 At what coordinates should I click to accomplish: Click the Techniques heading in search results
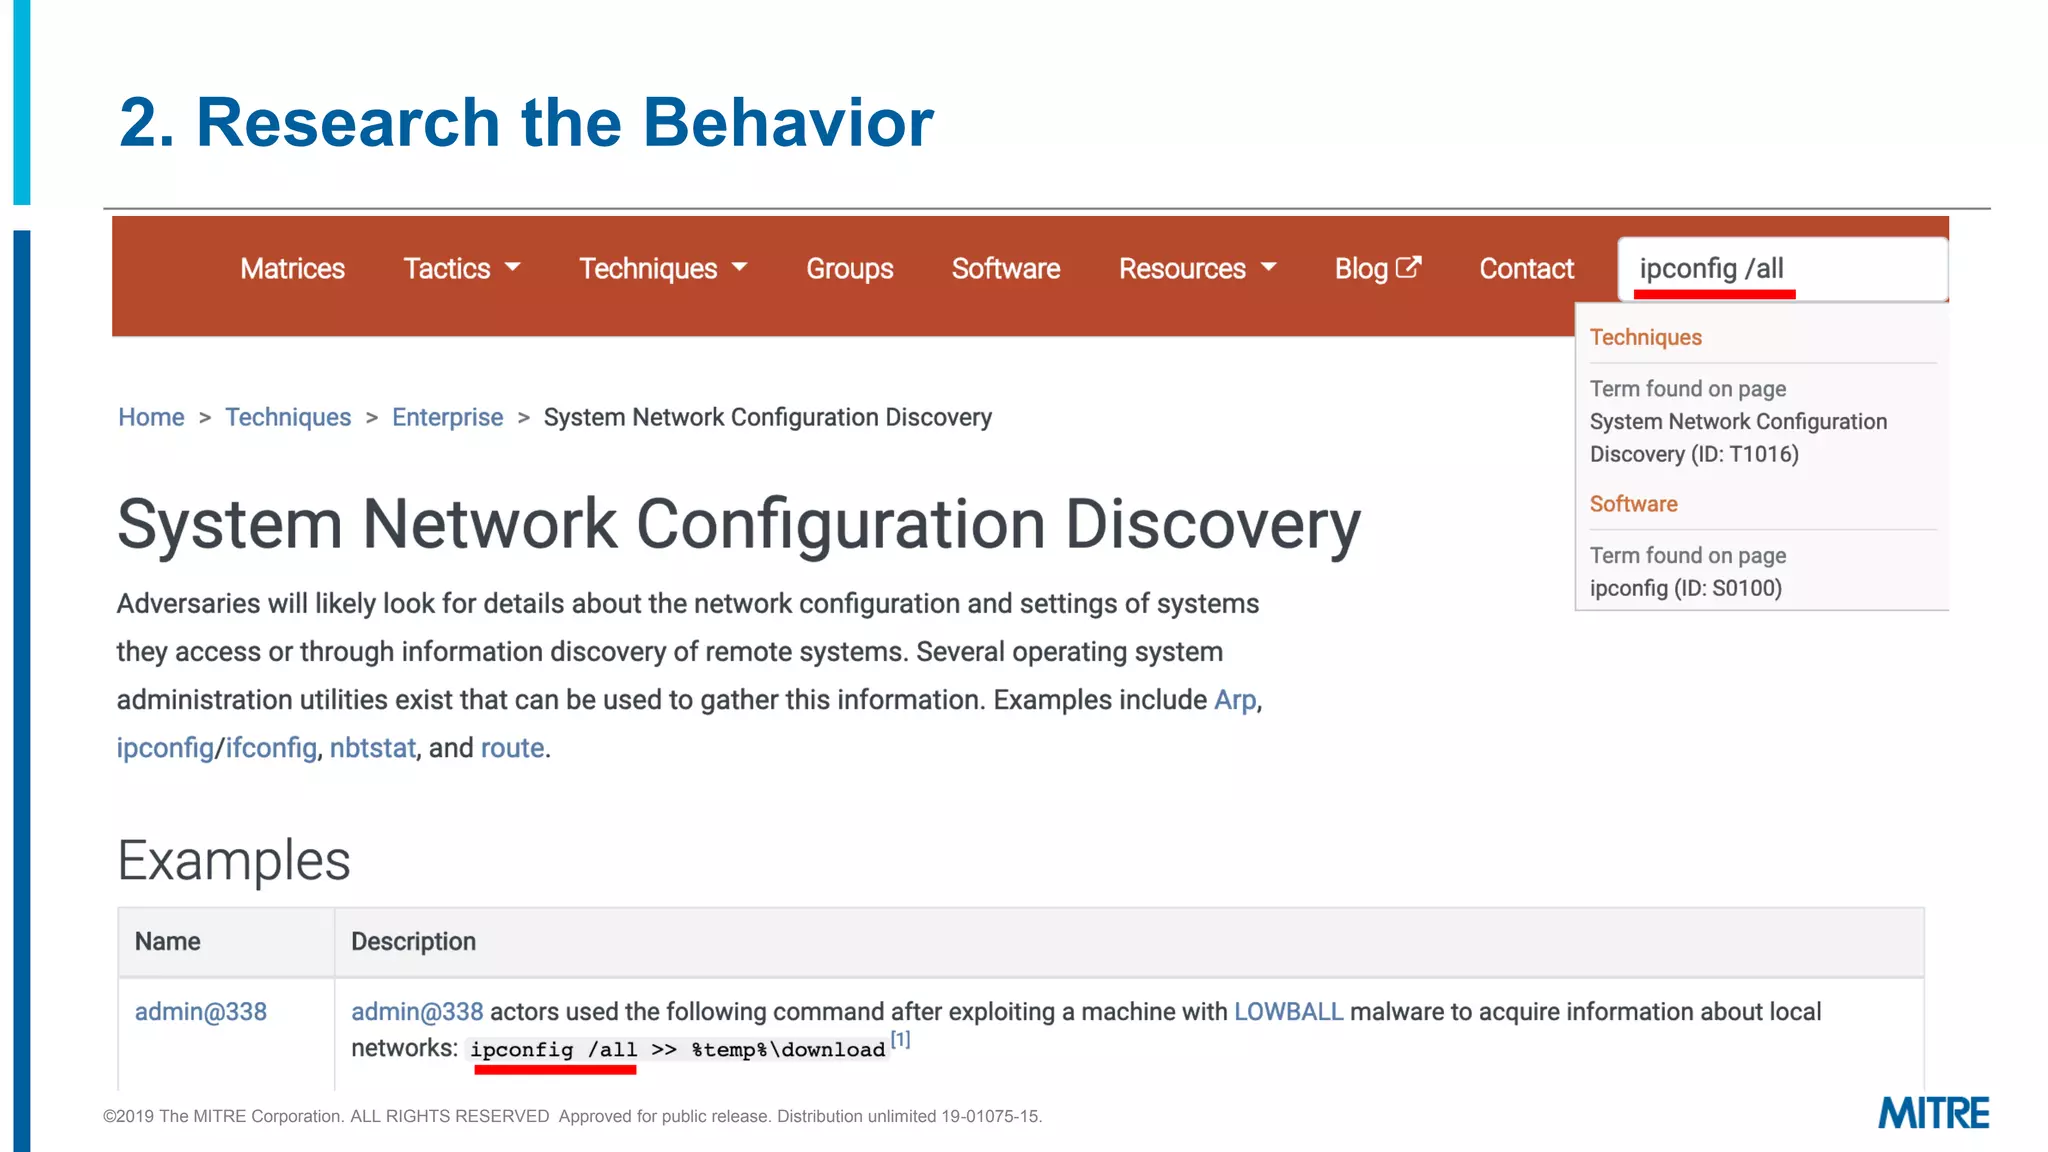click(1646, 337)
